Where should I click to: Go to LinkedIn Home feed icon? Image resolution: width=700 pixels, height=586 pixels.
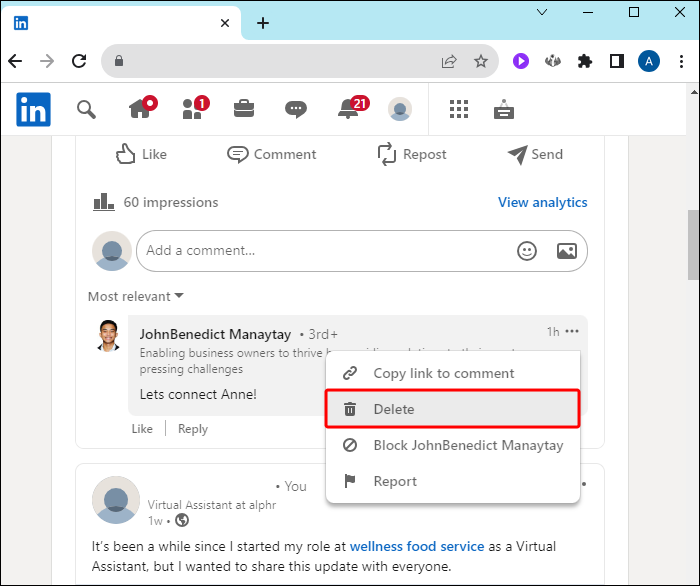pyautogui.click(x=141, y=109)
